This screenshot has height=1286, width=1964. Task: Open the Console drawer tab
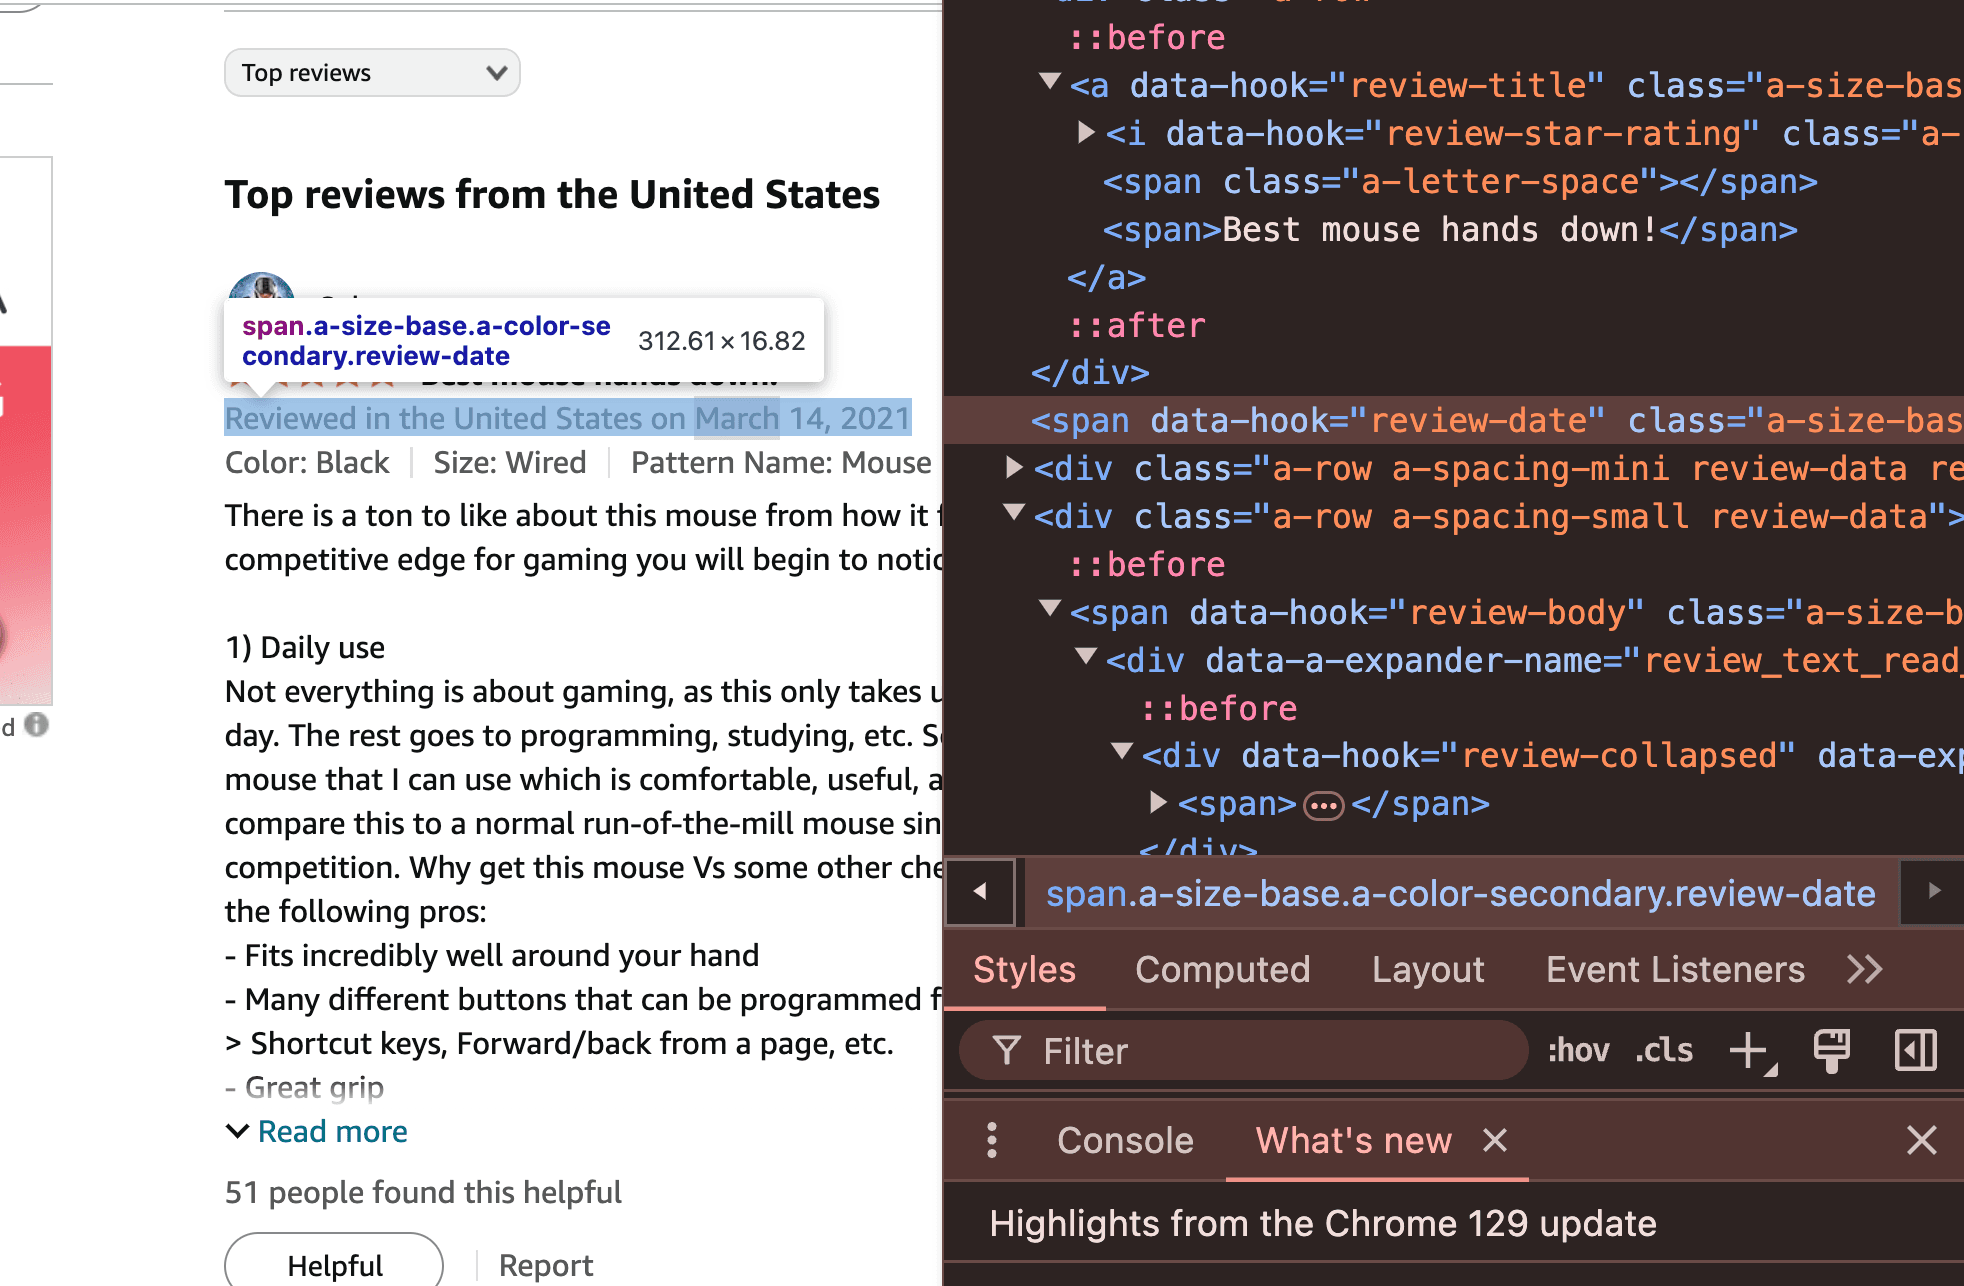click(1125, 1140)
